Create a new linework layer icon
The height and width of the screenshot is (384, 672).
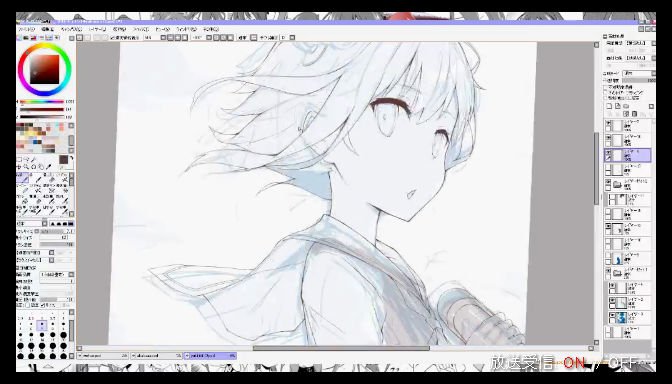pos(618,106)
